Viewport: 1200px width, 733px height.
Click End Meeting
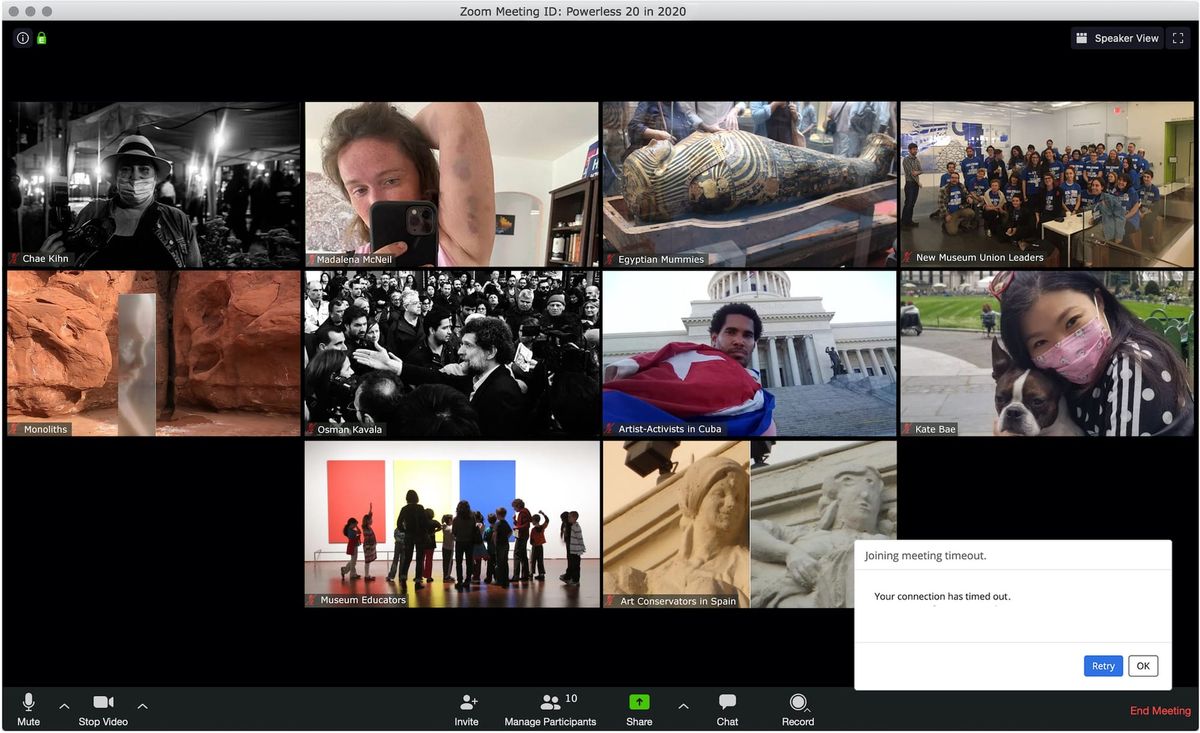point(1160,711)
